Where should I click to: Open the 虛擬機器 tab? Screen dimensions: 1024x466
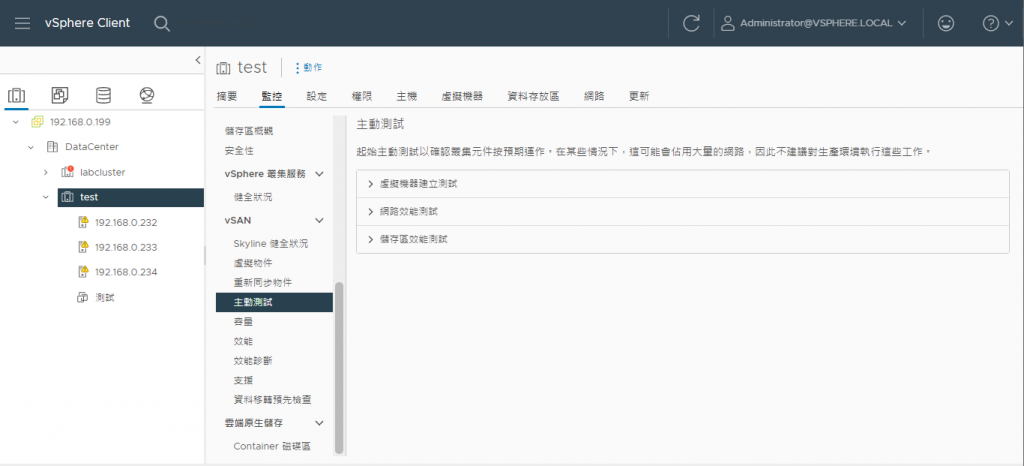point(462,97)
